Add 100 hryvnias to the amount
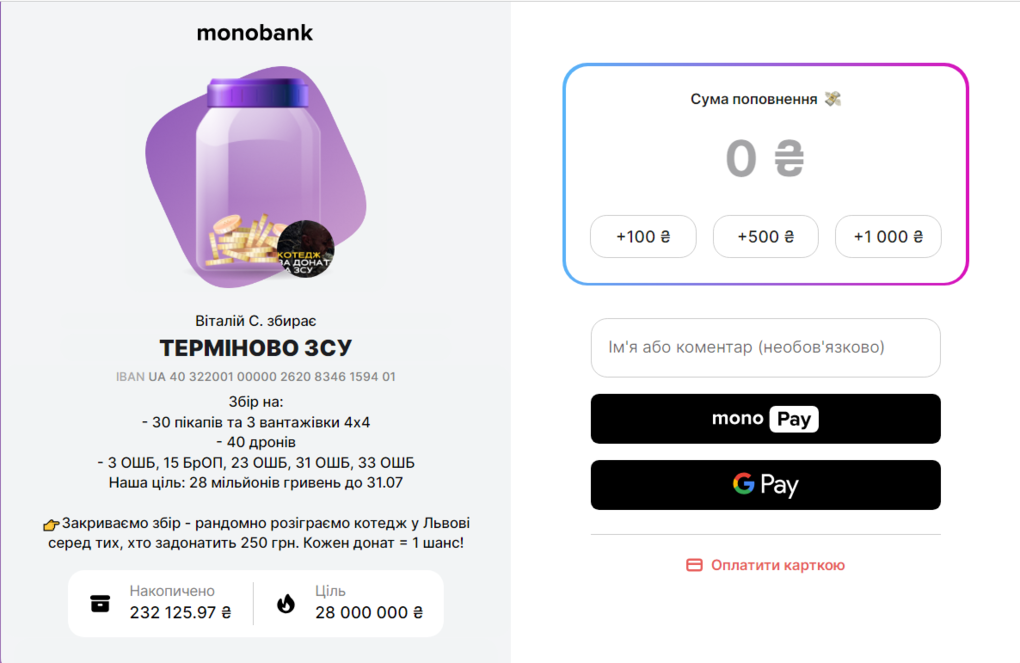This screenshot has width=1020, height=663. [x=643, y=237]
